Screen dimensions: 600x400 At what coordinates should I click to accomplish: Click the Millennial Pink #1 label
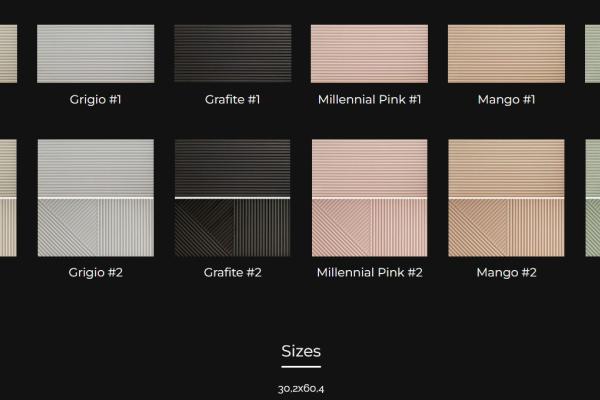click(x=369, y=100)
